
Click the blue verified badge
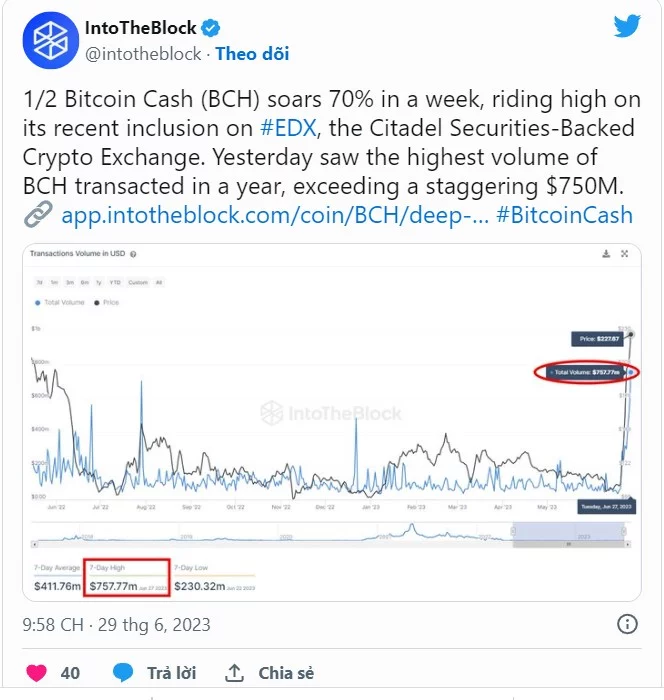210,28
